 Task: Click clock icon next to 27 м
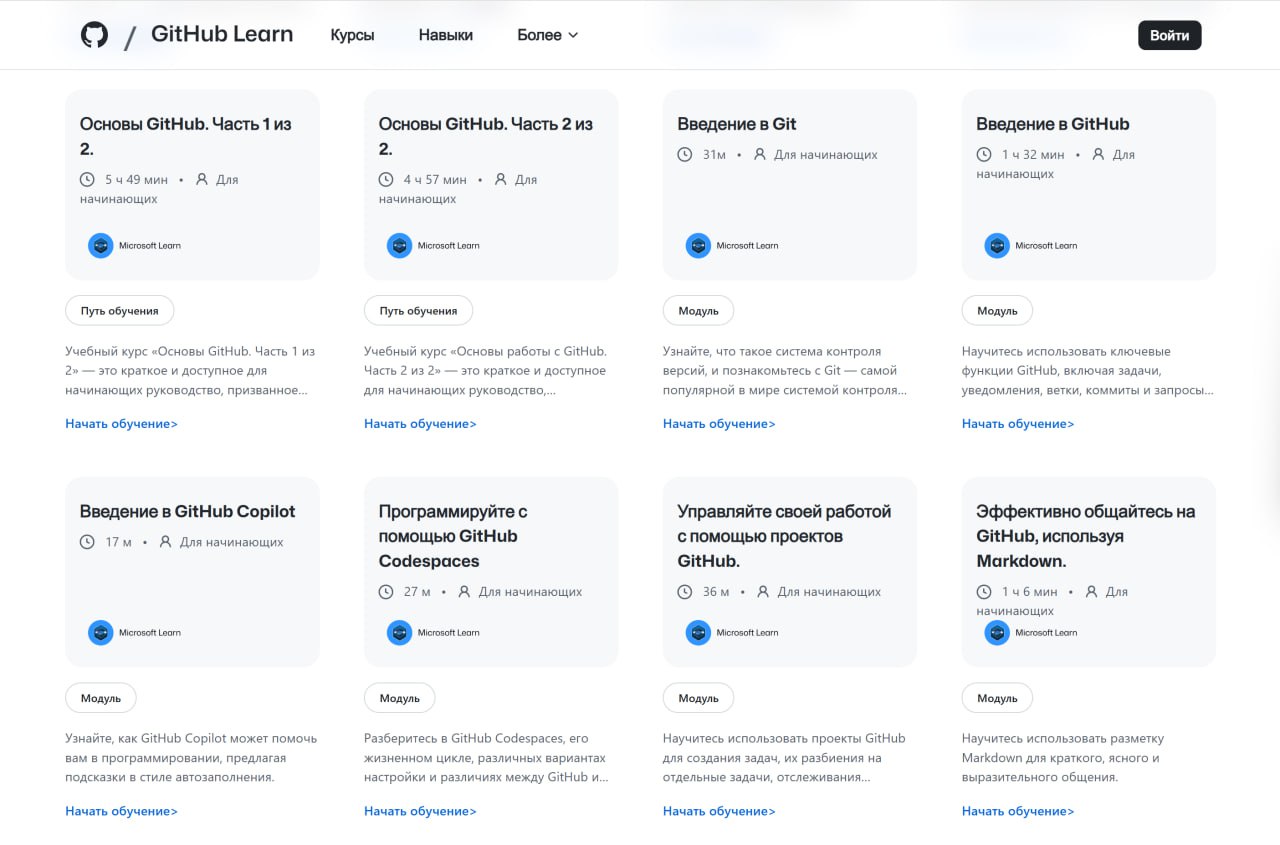click(386, 592)
